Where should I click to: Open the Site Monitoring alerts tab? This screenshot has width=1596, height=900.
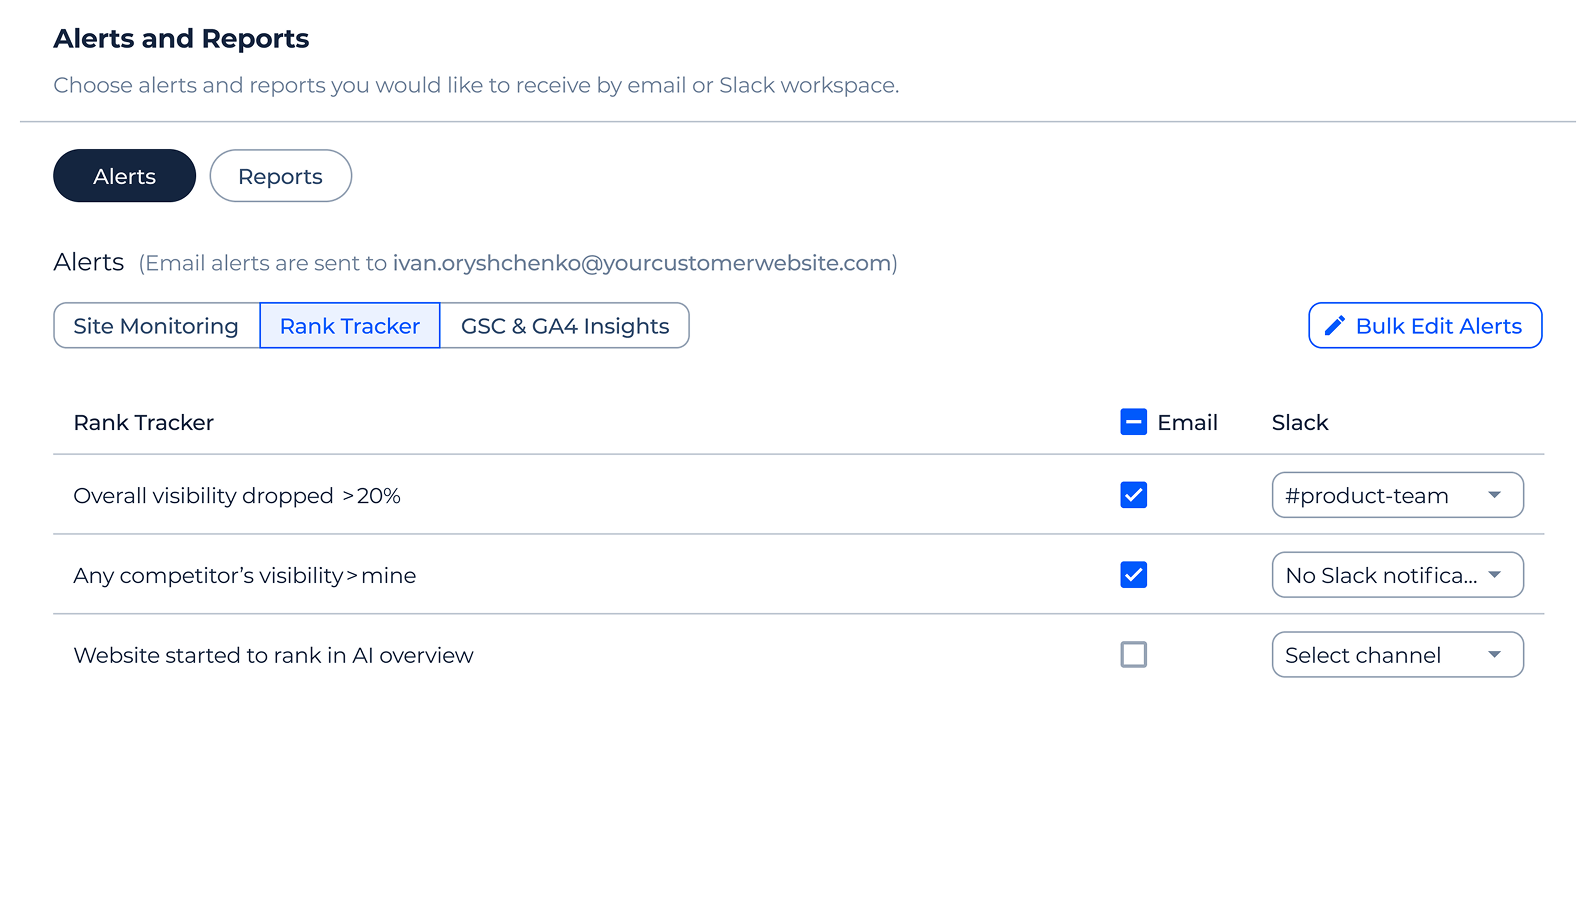[156, 326]
